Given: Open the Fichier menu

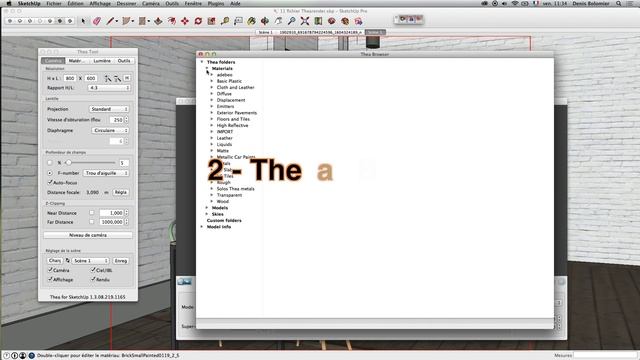Looking at the screenshot, I should coord(54,3).
